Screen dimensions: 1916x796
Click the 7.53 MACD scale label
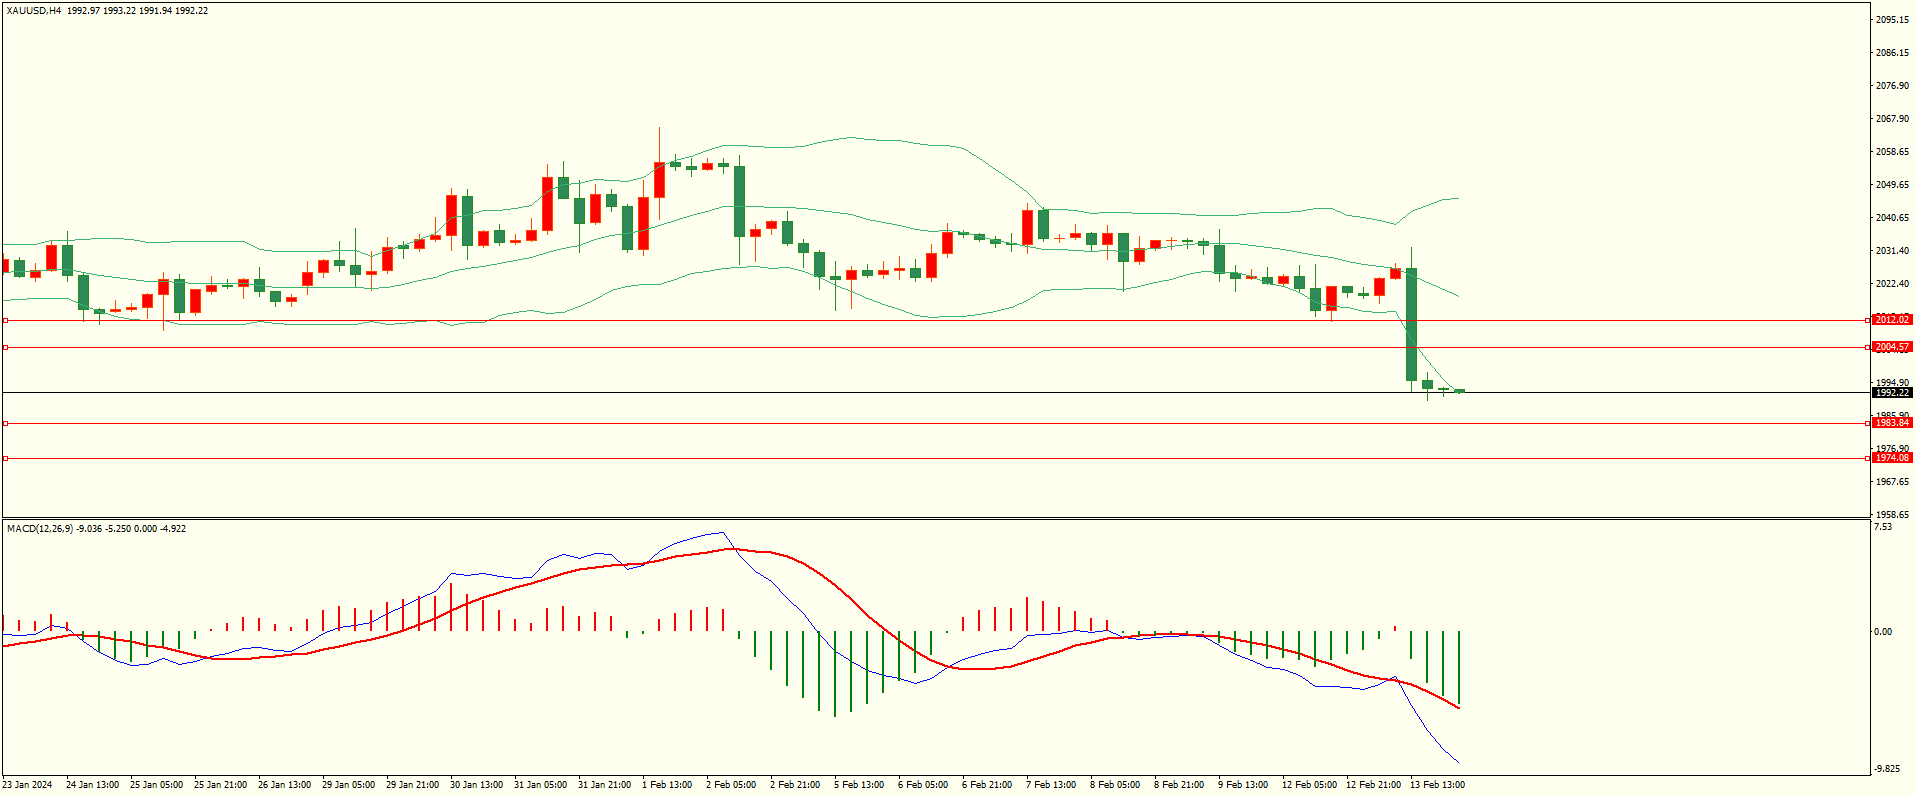(x=1883, y=527)
